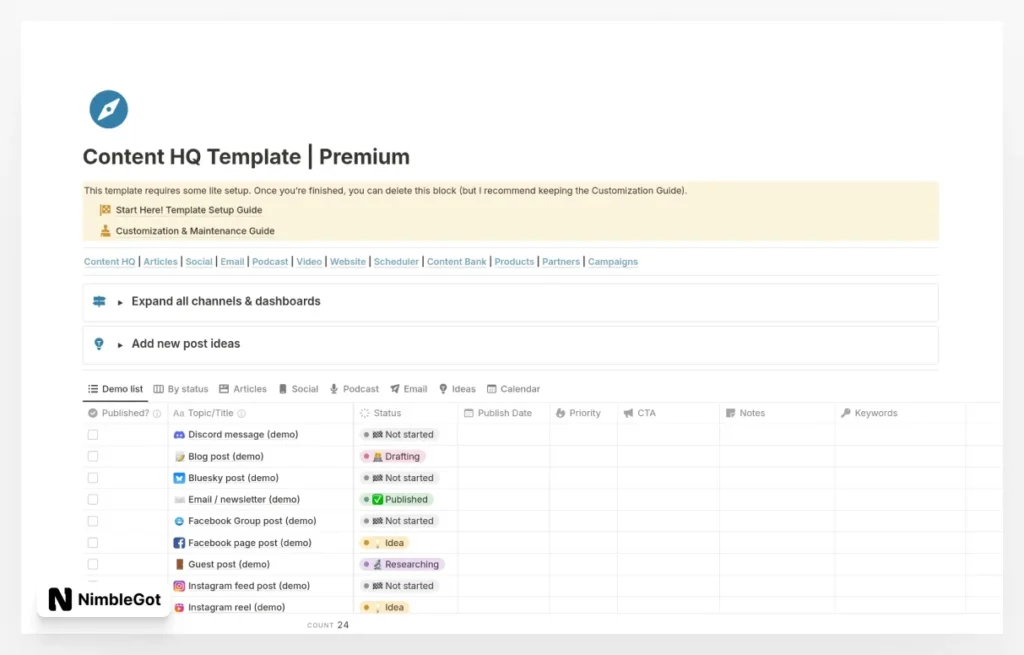The width and height of the screenshot is (1024, 655).
Task: Open the Calendar view tab
Action: click(x=513, y=389)
